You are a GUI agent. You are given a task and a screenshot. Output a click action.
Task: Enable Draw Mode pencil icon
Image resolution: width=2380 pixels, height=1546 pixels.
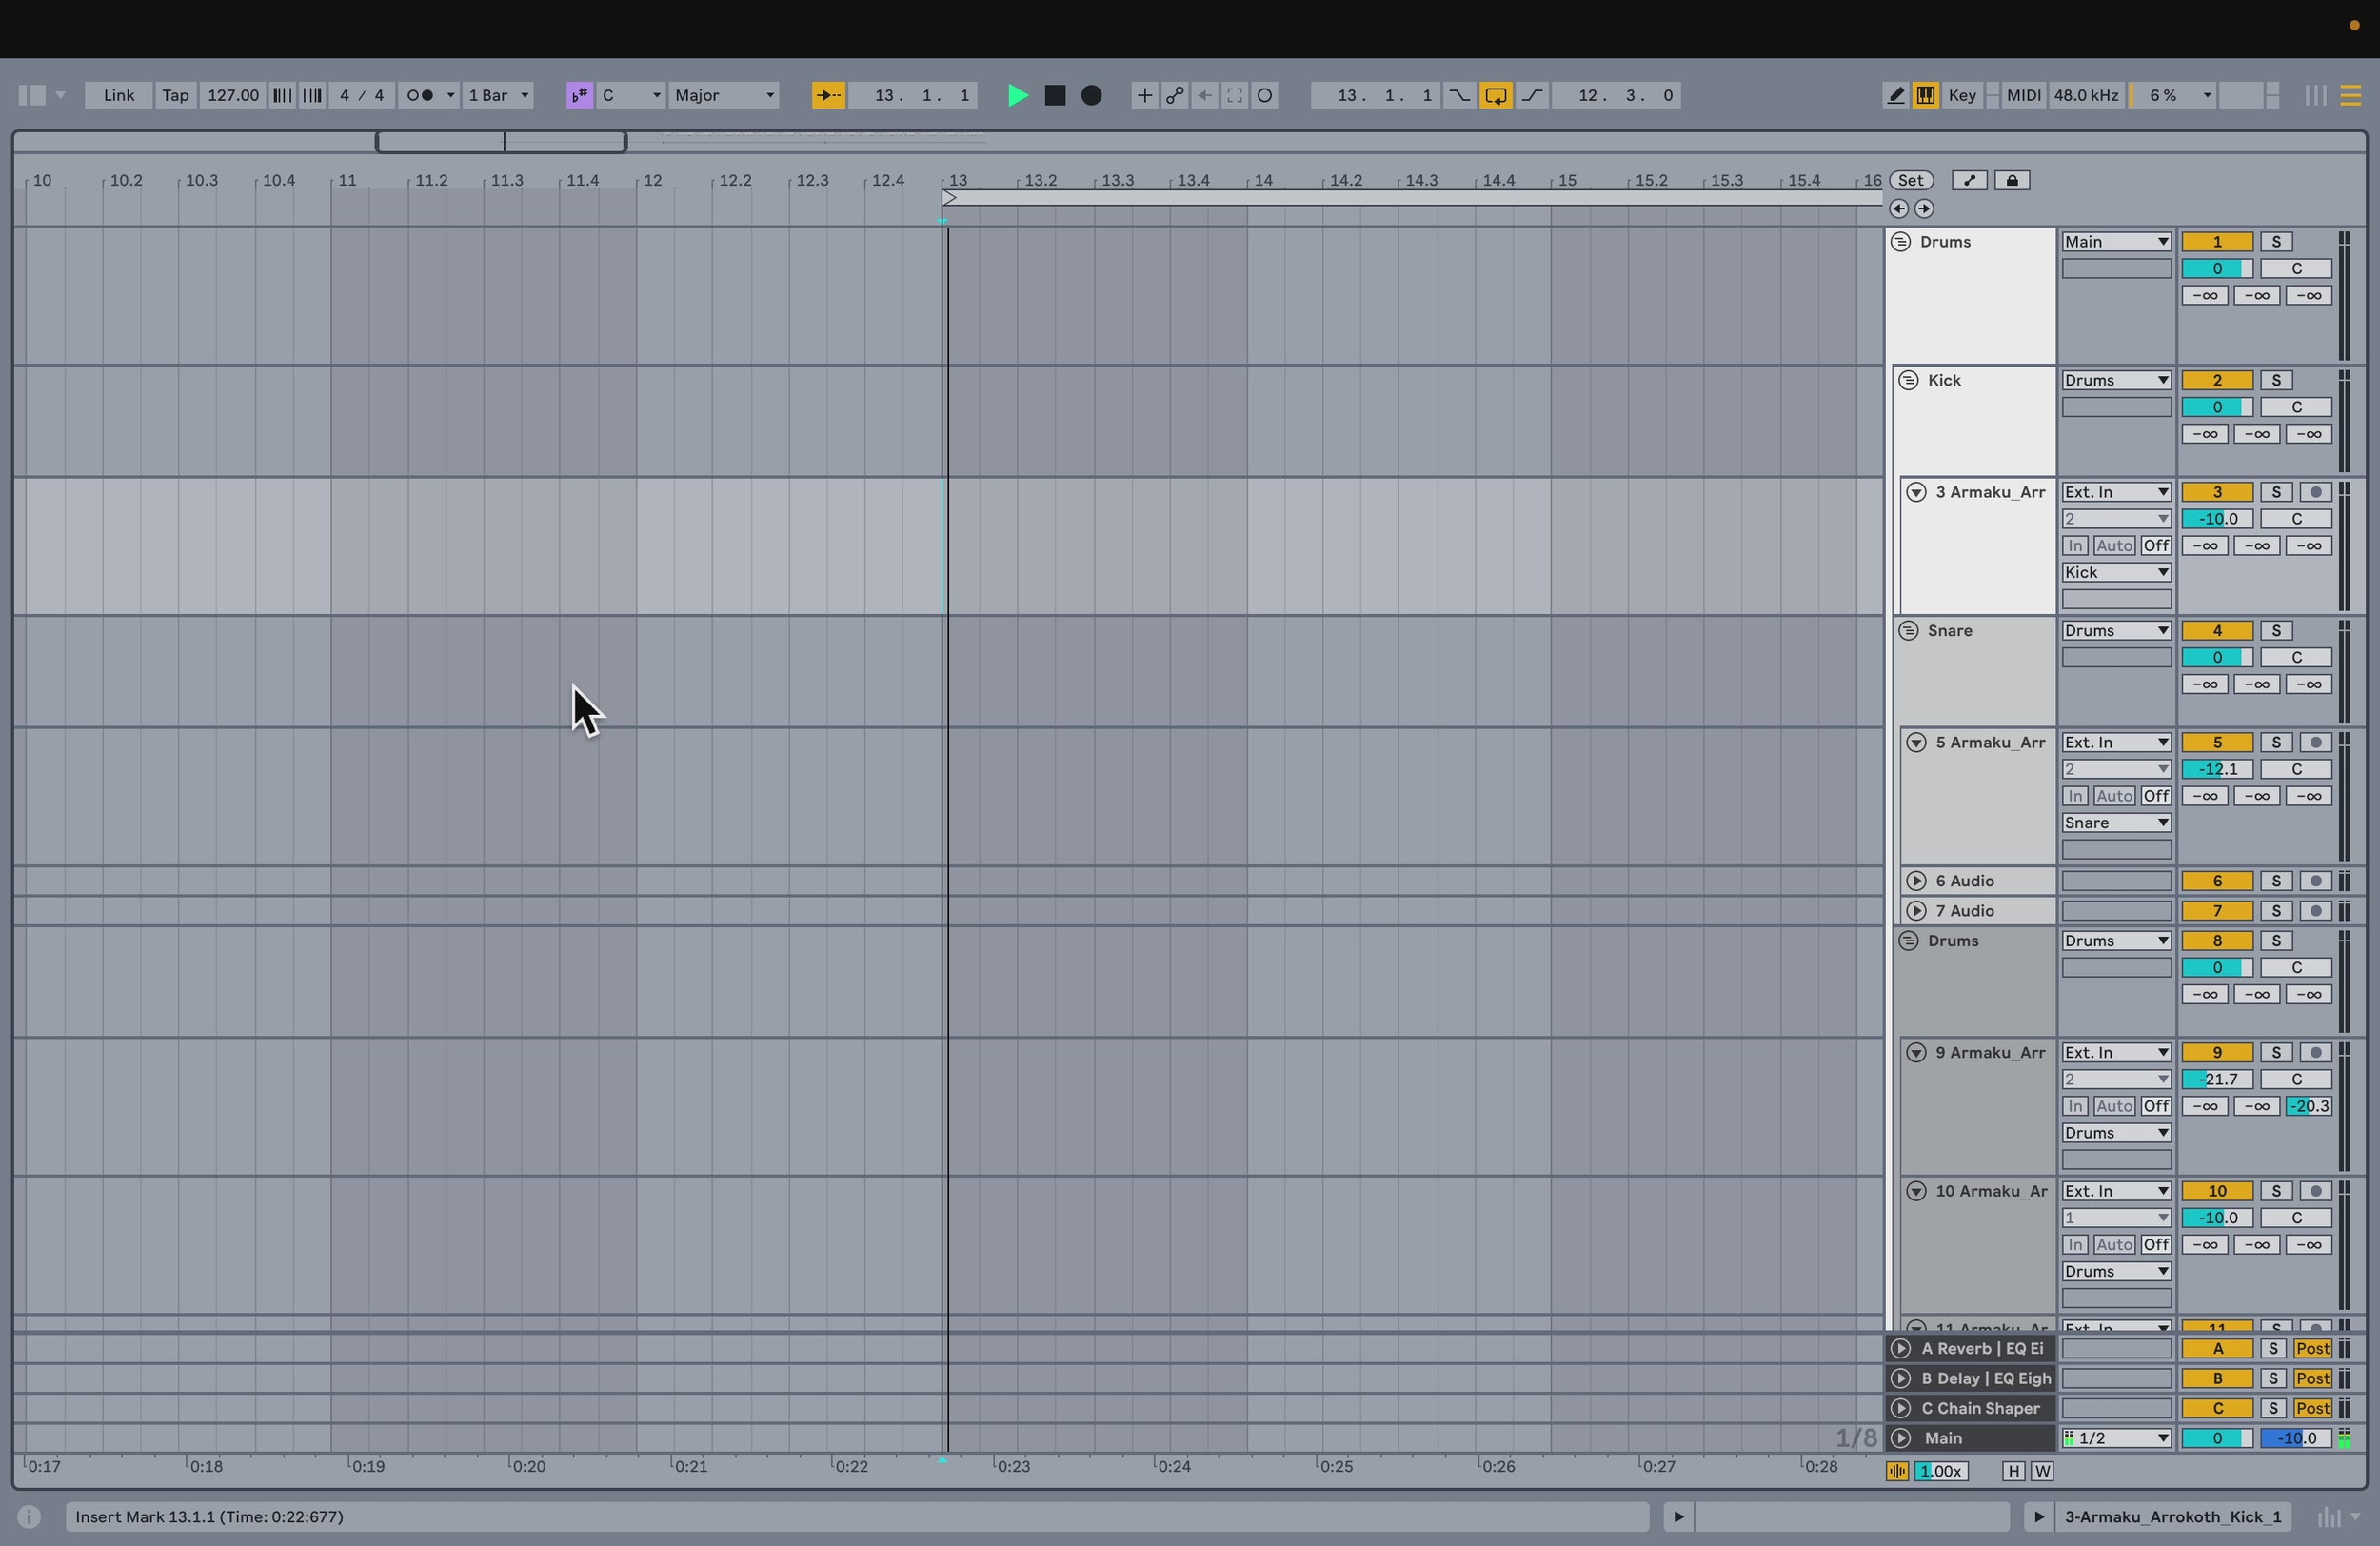1895,95
